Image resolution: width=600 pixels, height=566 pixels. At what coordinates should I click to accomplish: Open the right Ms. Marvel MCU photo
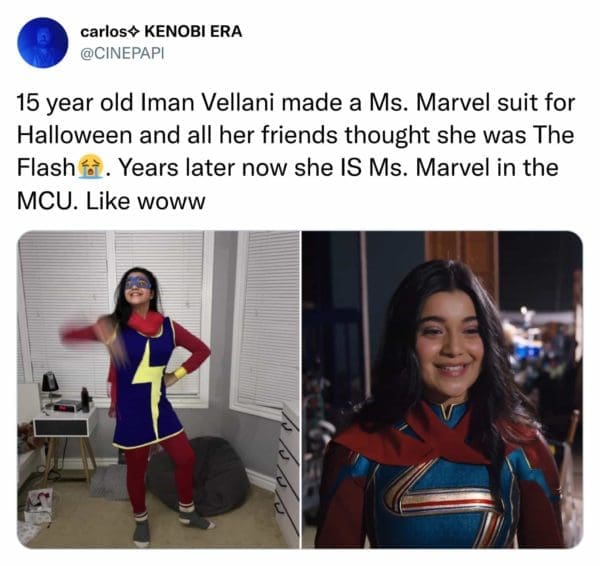click(x=442, y=389)
